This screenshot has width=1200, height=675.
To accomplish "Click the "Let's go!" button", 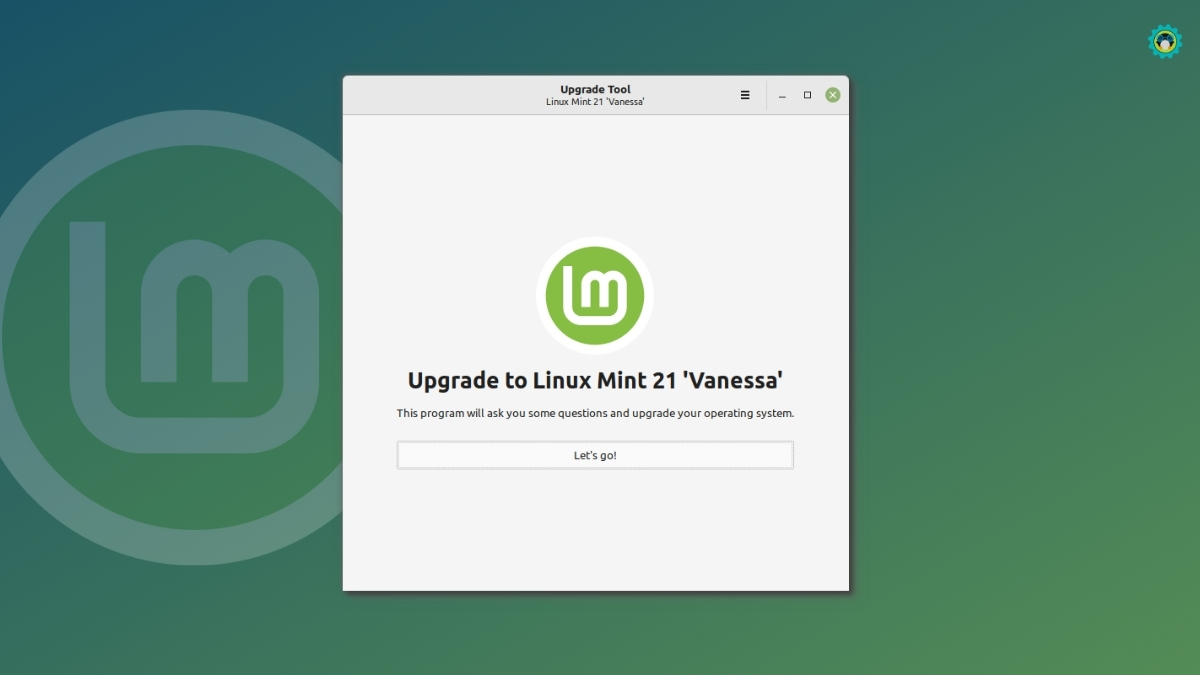I will coord(595,455).
